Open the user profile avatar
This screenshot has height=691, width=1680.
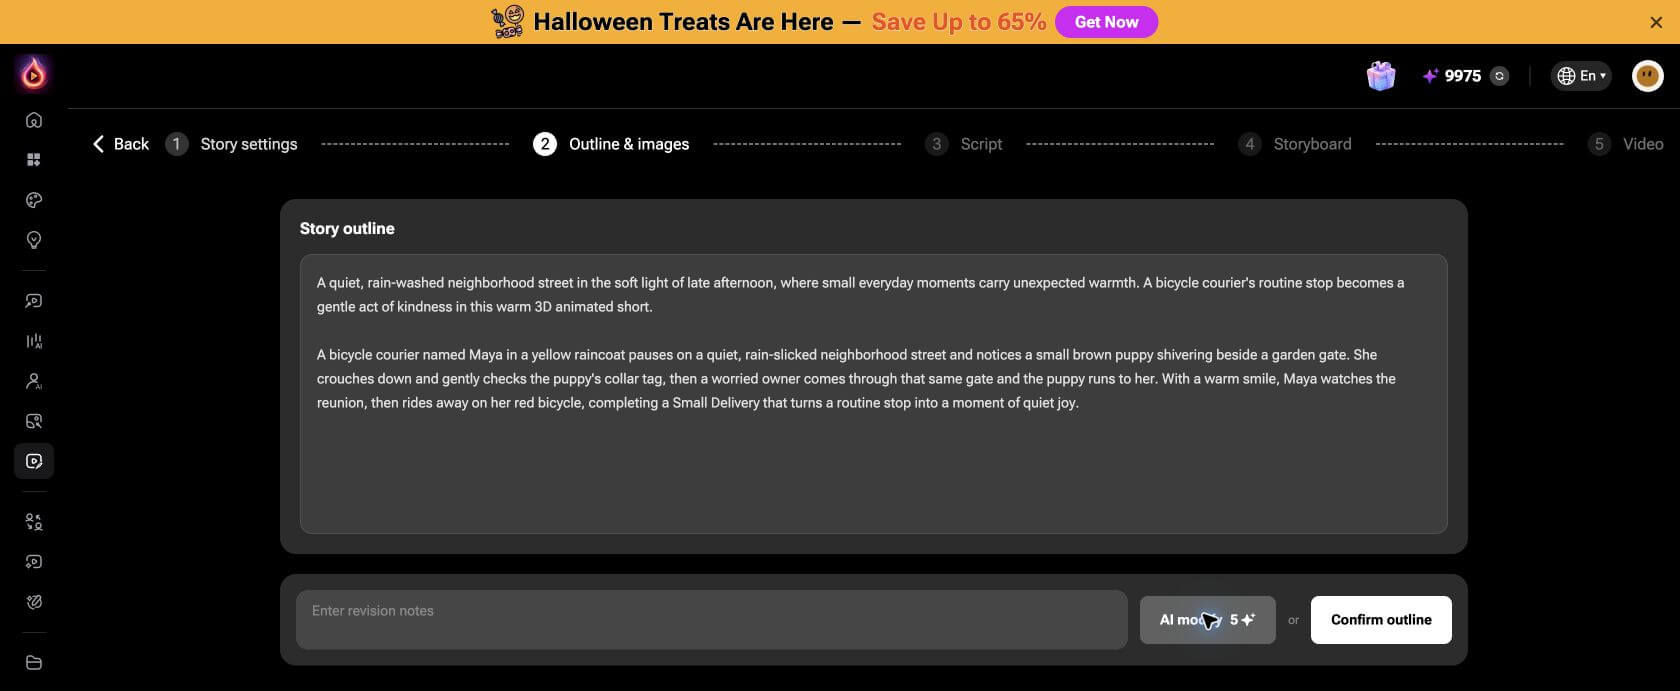click(x=1647, y=76)
